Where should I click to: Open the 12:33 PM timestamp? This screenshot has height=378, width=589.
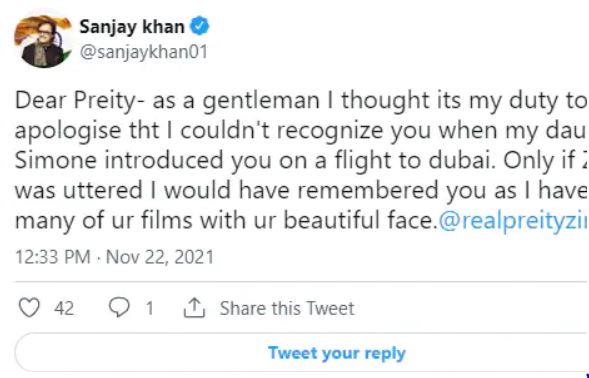pos(53,257)
